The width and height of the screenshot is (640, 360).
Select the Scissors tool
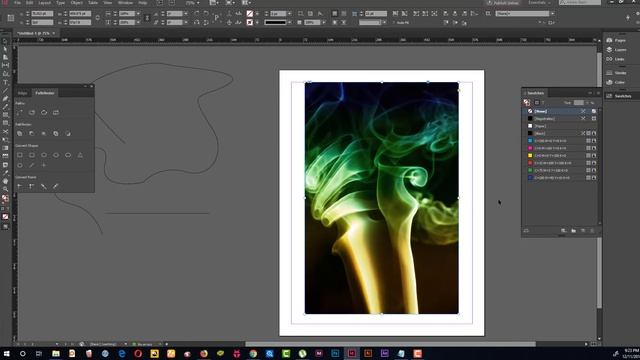pyautogui.click(x=5, y=131)
